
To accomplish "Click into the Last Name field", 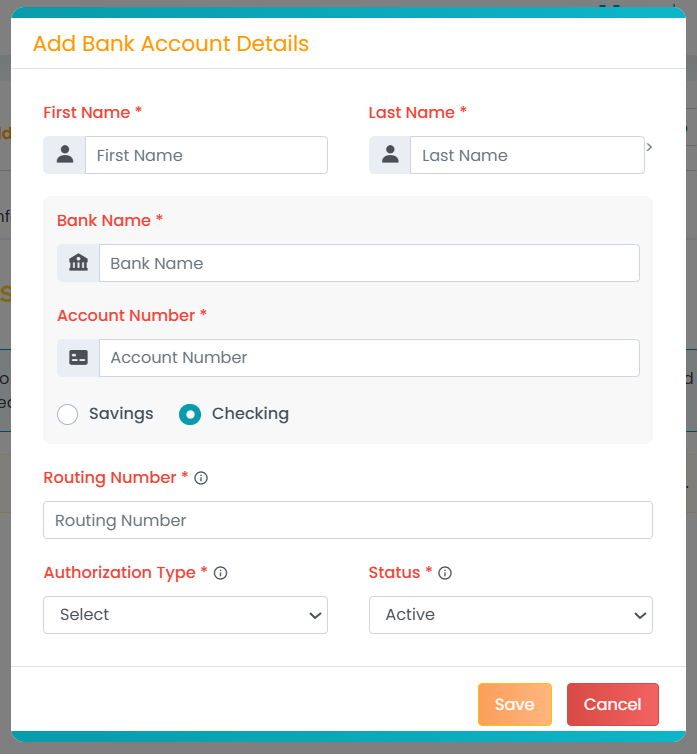I will (527, 155).
